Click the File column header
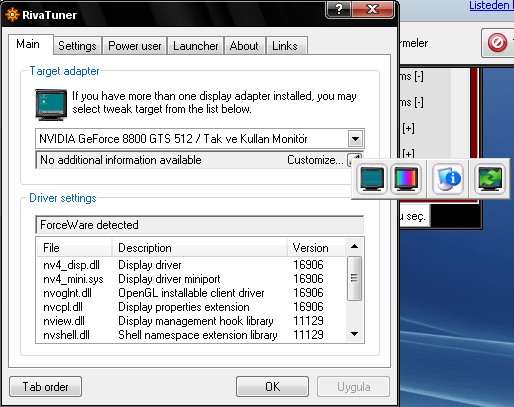The image size is (514, 407). click(x=74, y=248)
